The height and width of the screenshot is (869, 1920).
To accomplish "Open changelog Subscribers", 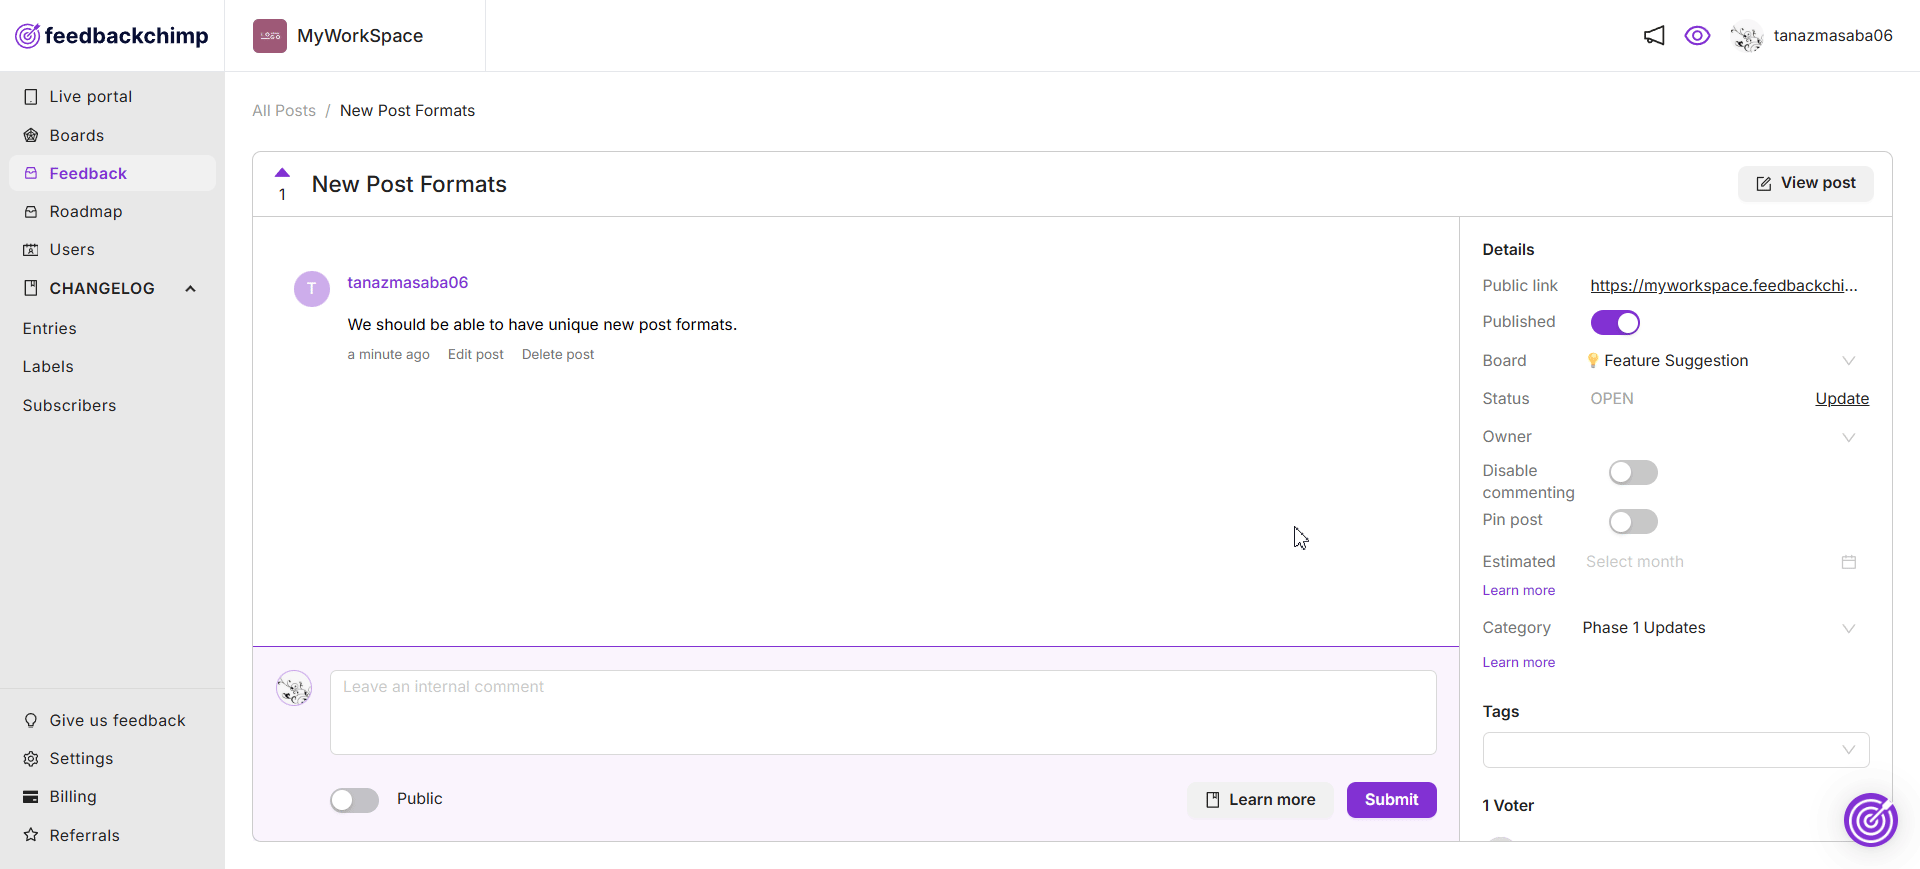I will 69,405.
